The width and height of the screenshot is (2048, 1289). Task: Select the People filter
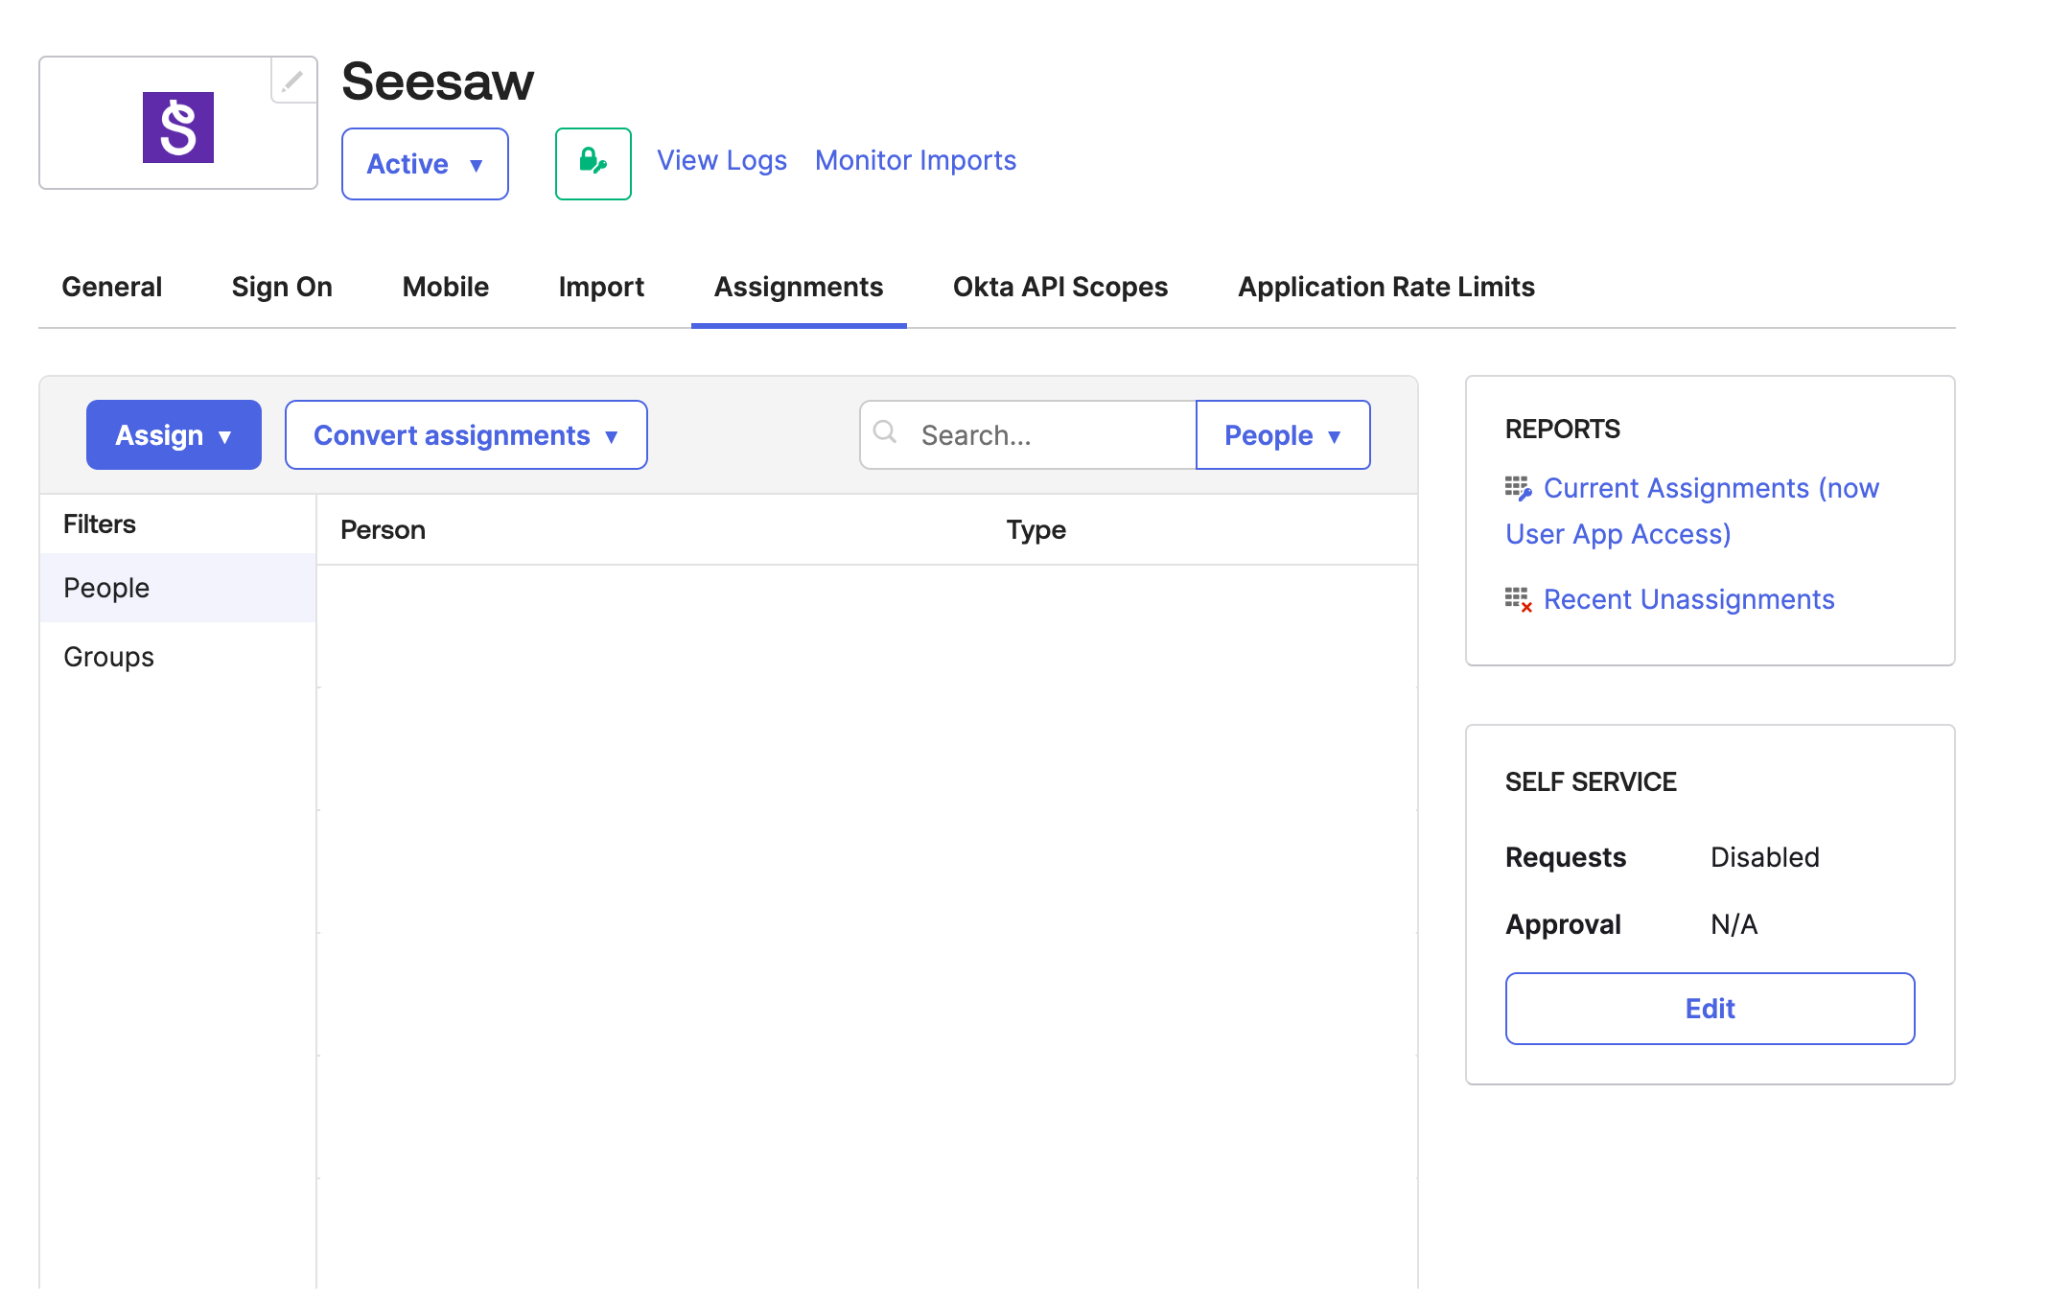pyautogui.click(x=107, y=588)
